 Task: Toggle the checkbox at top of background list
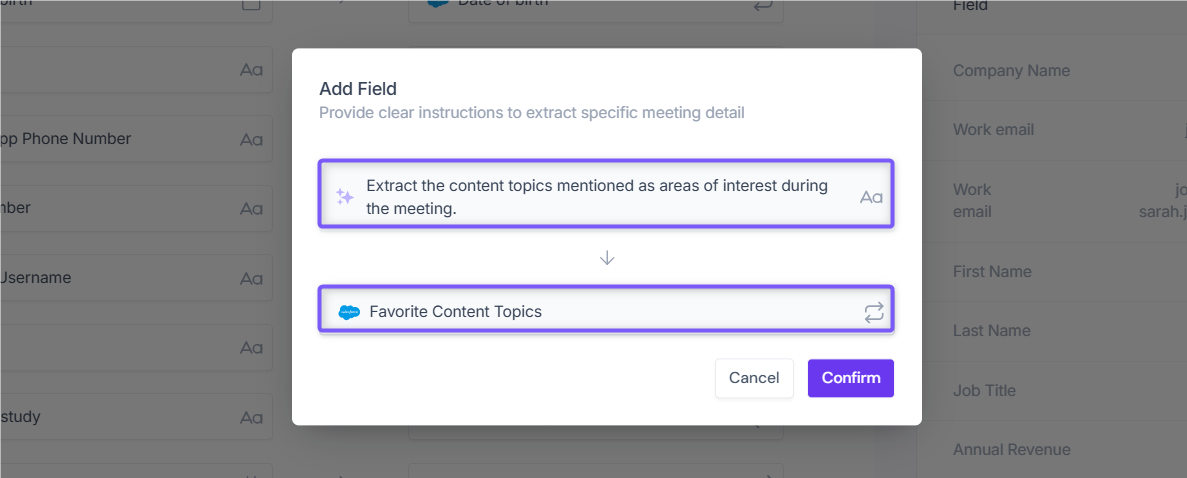[x=251, y=3]
